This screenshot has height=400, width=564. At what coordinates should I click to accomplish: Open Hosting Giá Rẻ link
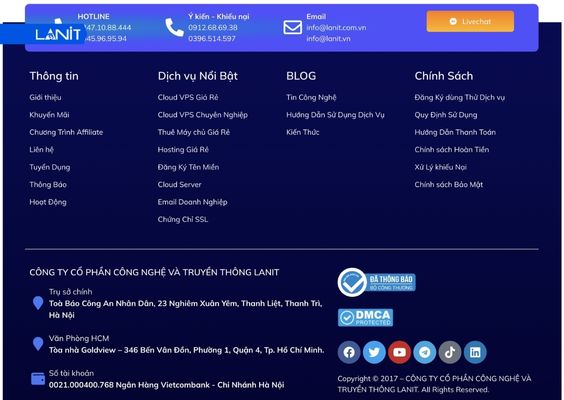[183, 150]
